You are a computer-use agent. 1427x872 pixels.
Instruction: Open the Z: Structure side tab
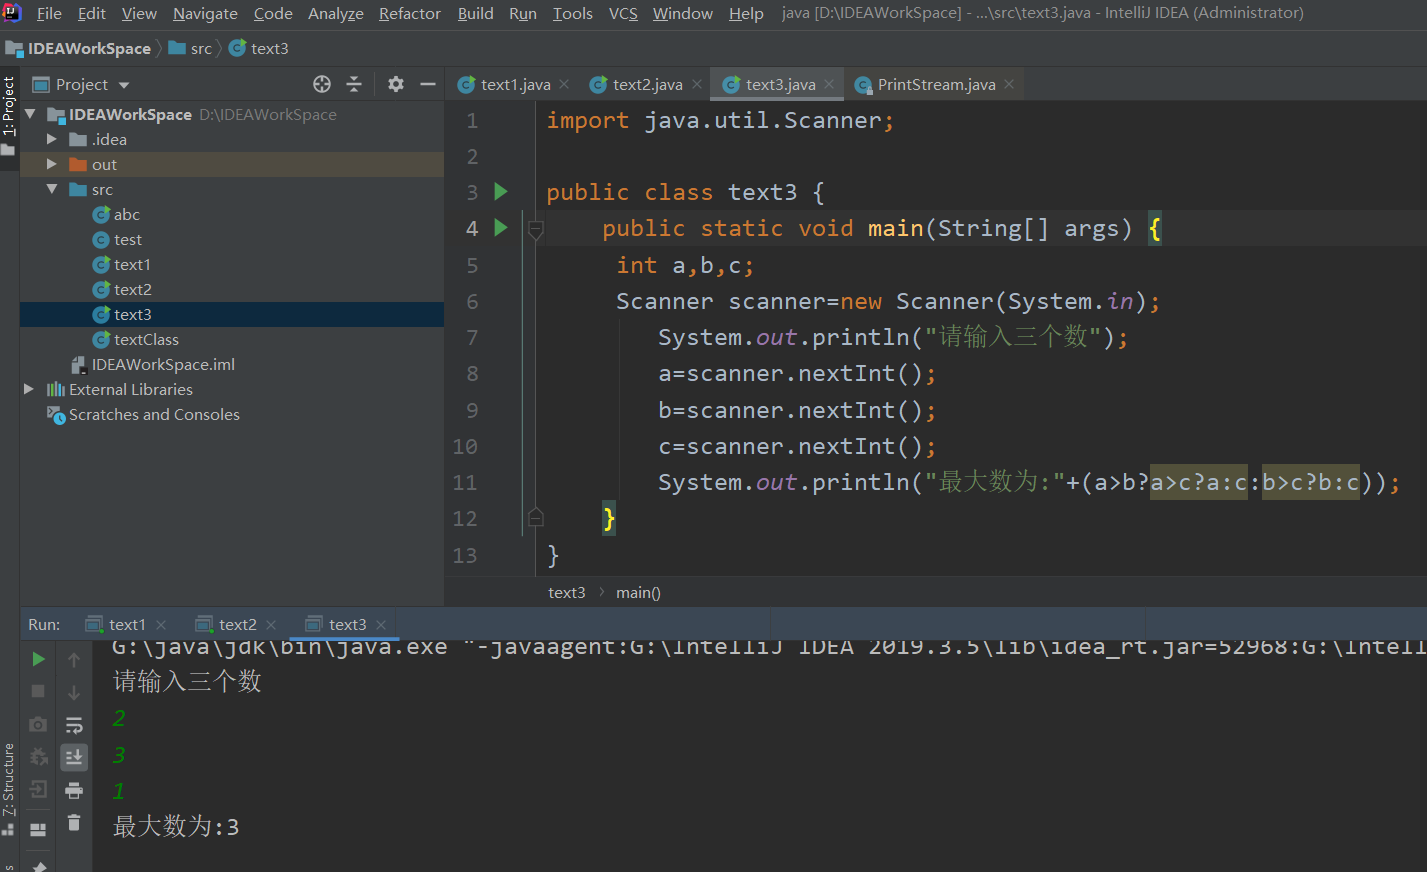(x=9, y=779)
